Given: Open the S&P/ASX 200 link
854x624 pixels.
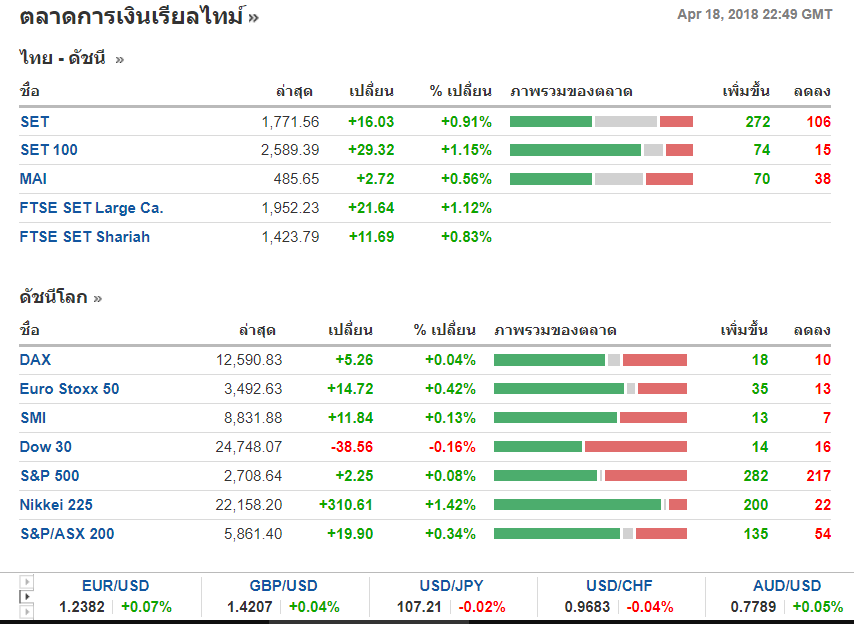Looking at the screenshot, I should (67, 534).
